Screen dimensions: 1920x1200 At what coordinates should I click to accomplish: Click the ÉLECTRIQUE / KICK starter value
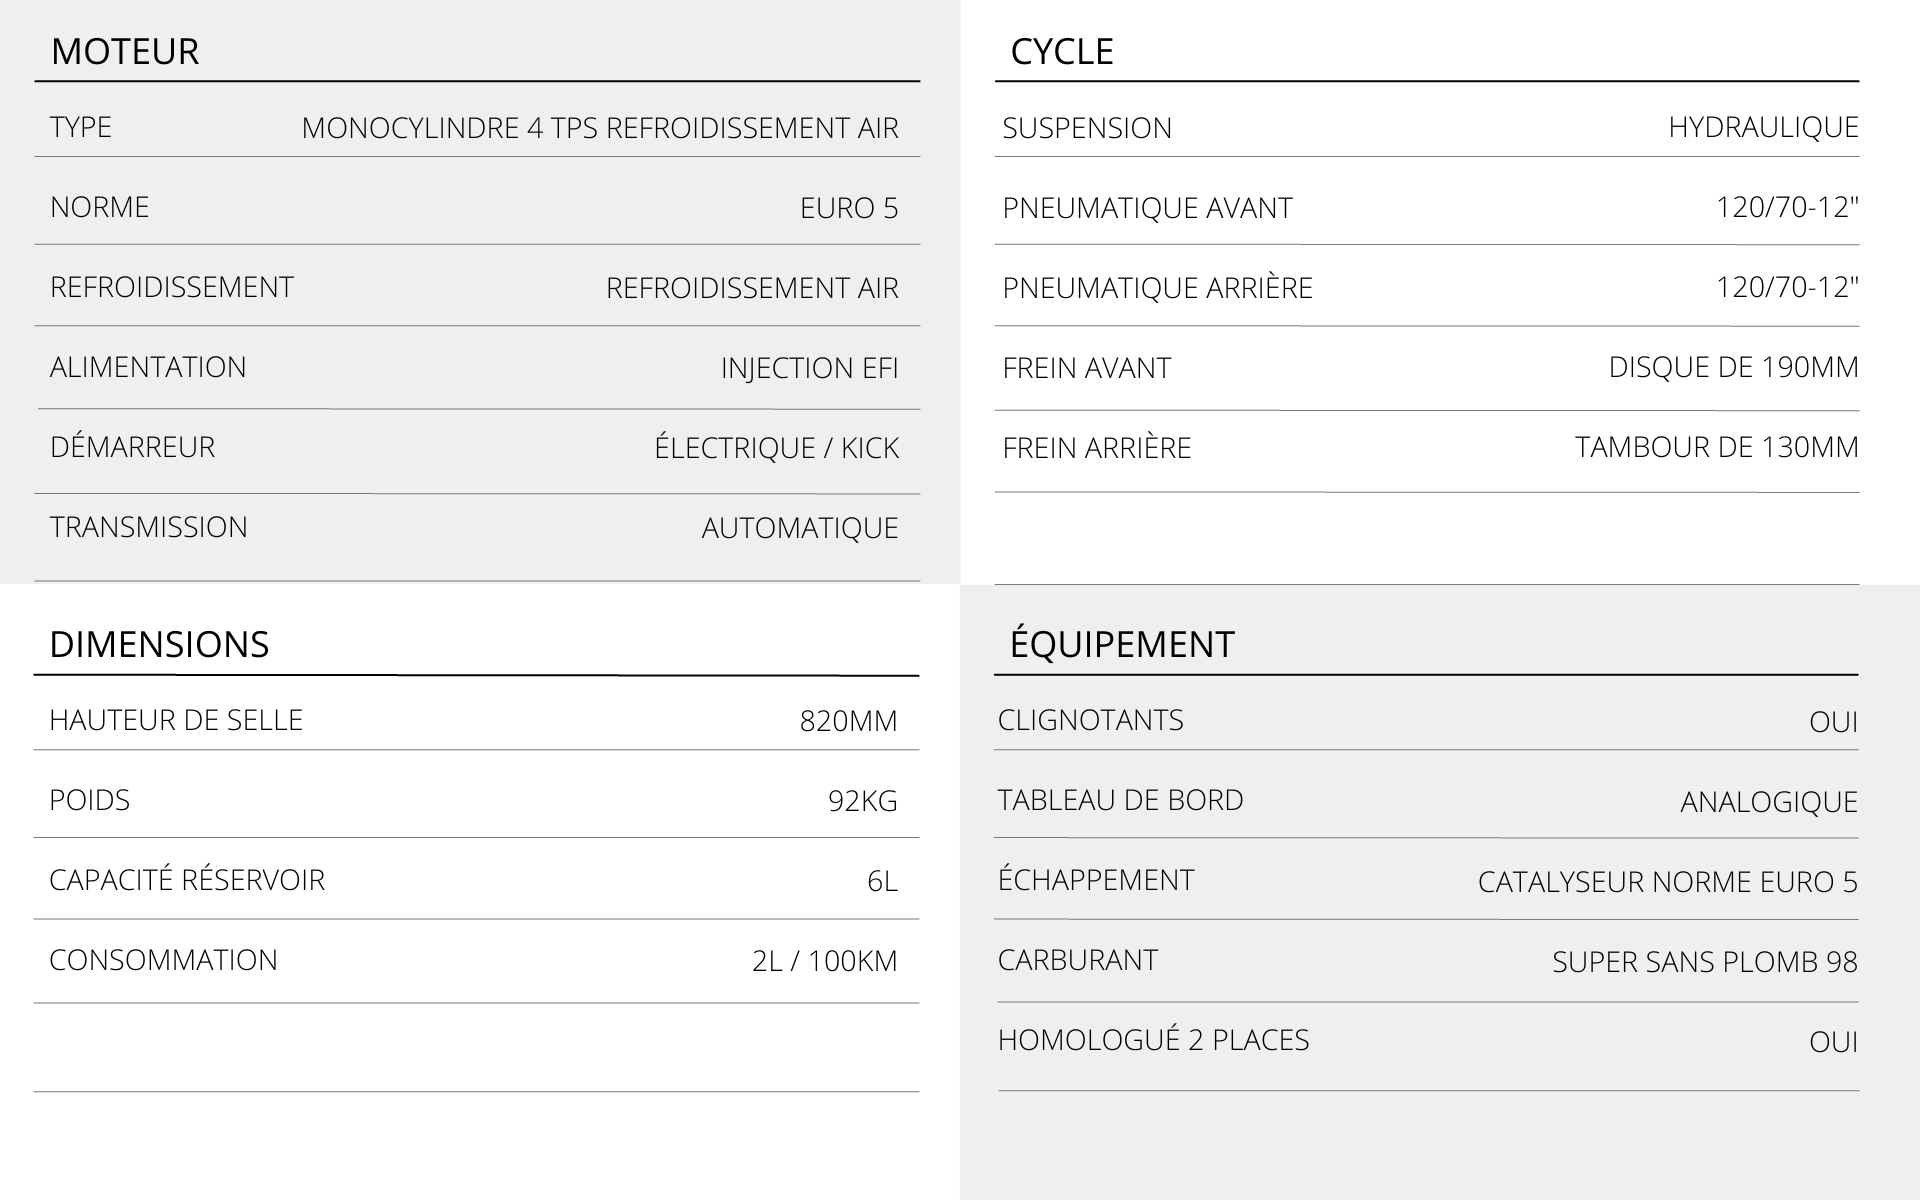776,448
